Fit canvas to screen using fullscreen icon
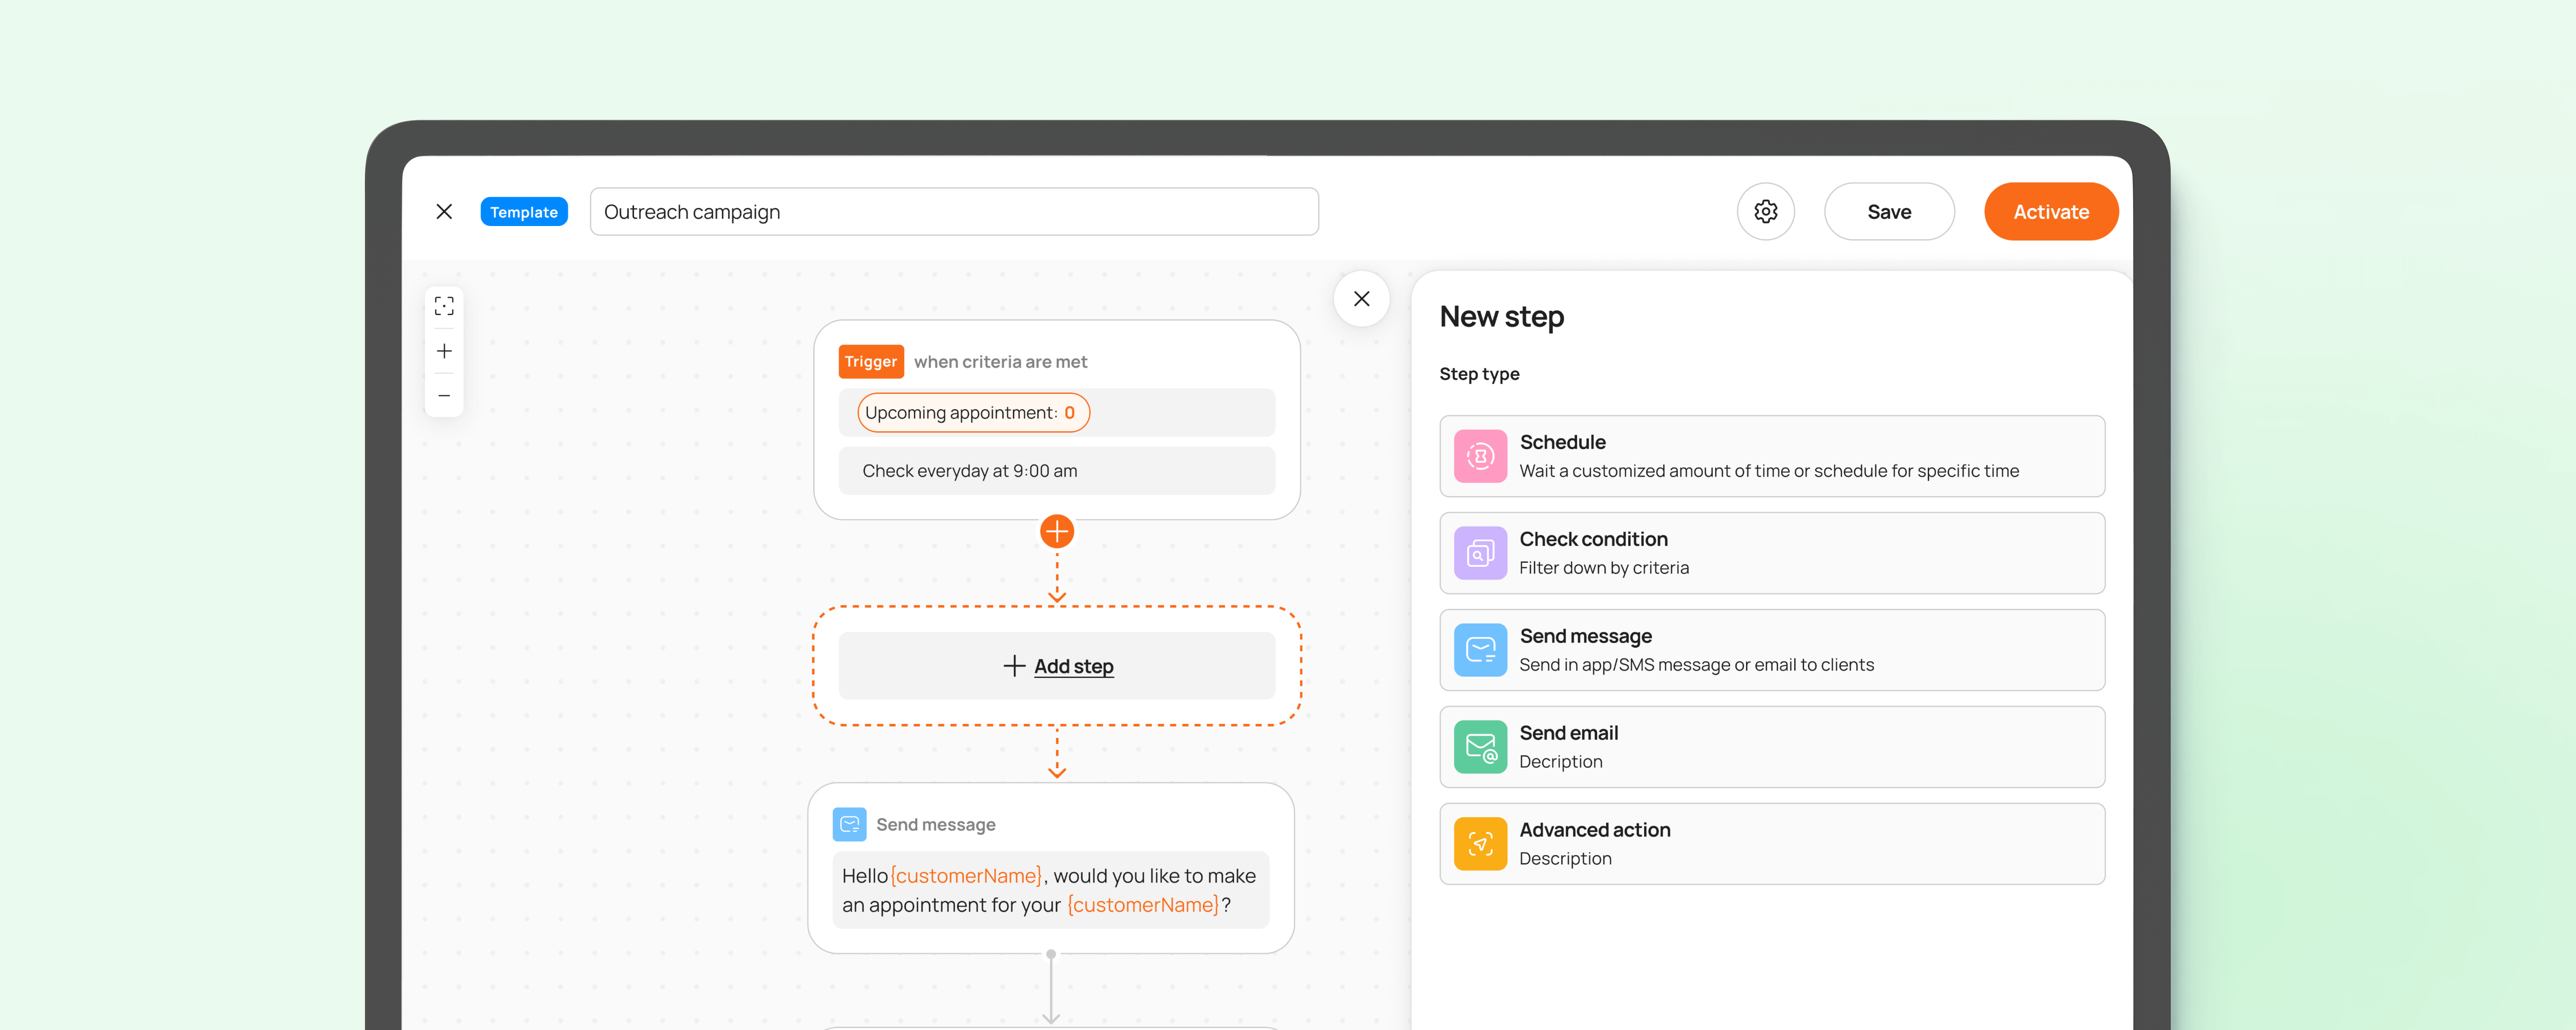This screenshot has width=2576, height=1030. pyautogui.click(x=444, y=306)
